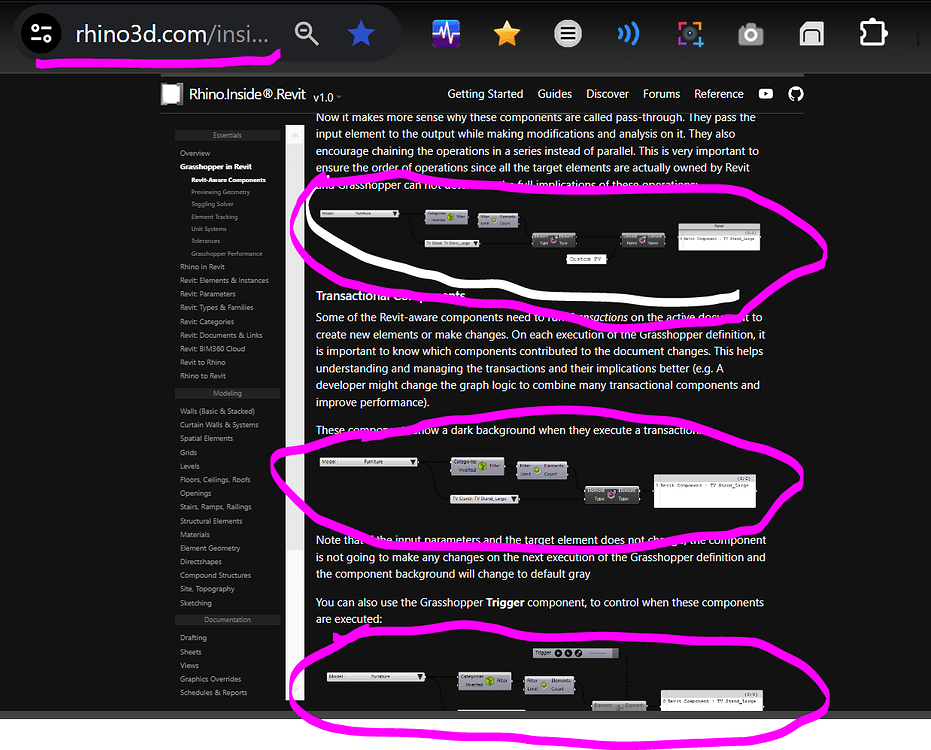The image size is (931, 750).
Task: Click the camera screenshot extension icon
Action: click(749, 32)
